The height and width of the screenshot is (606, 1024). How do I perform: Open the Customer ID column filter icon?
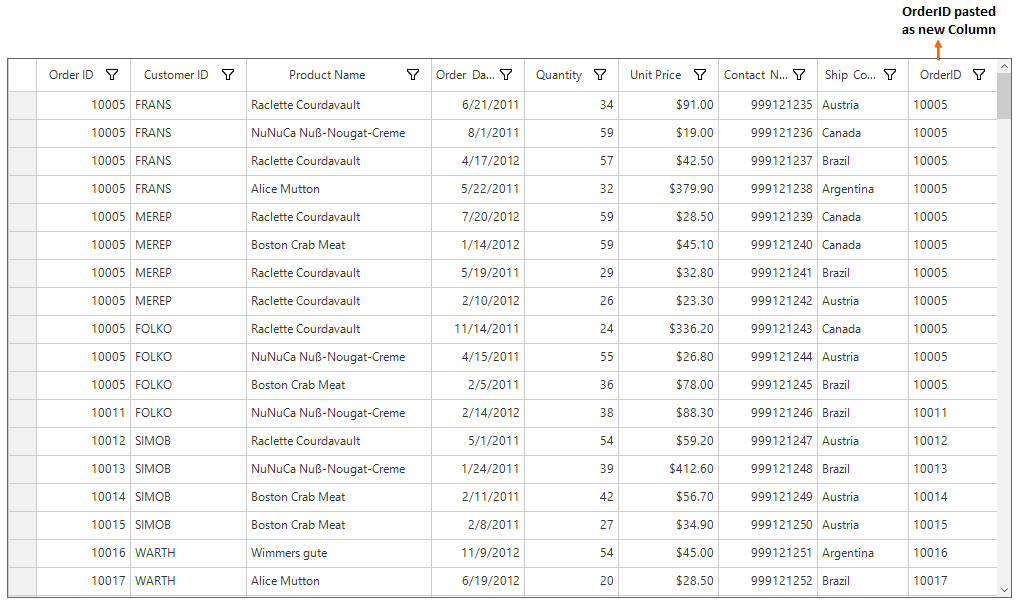pyautogui.click(x=228, y=74)
